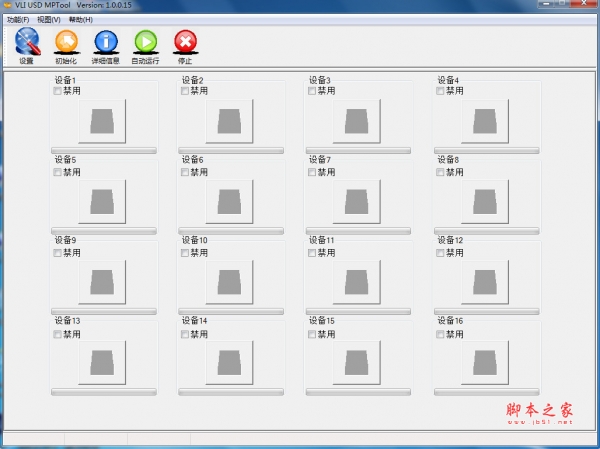Tick 禁用 checkbox under 设备4
The width and height of the screenshot is (600, 449).
(x=440, y=91)
